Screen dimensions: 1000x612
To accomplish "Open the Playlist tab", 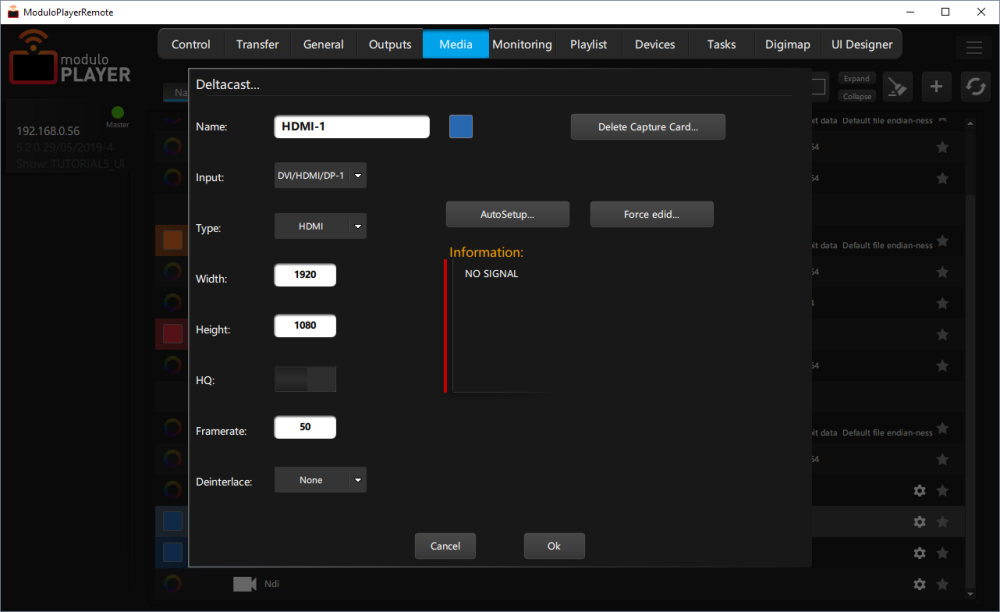I will click(x=589, y=44).
